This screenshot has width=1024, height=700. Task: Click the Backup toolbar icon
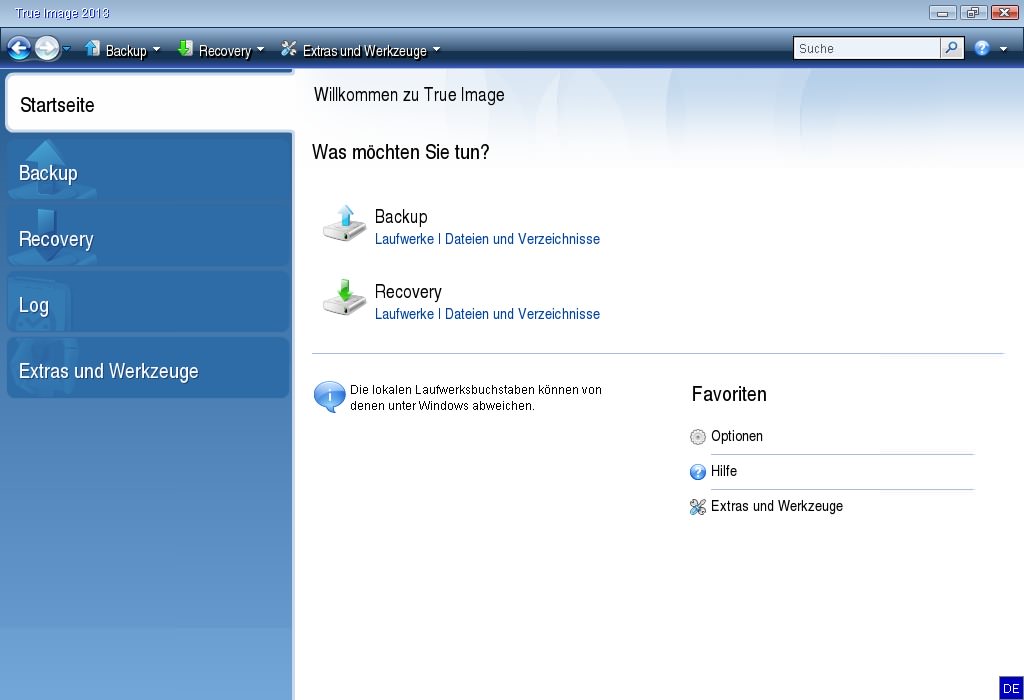pos(93,48)
